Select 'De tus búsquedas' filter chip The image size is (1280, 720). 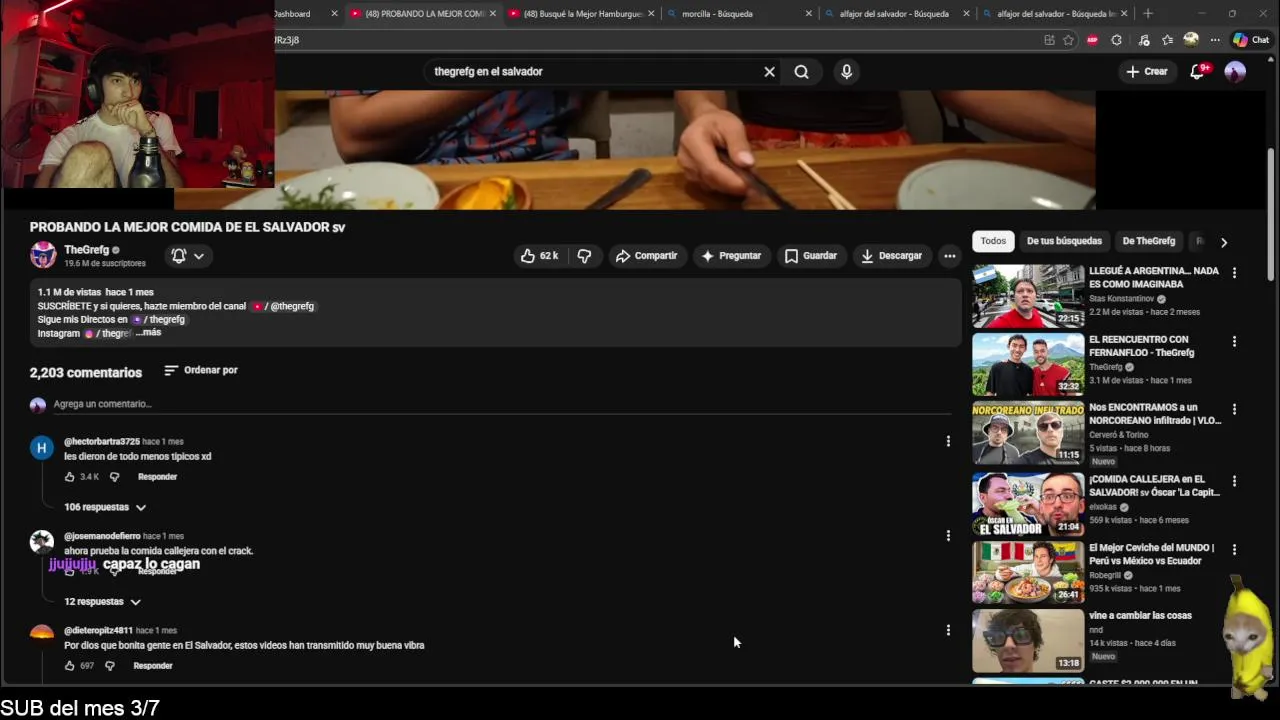1064,241
